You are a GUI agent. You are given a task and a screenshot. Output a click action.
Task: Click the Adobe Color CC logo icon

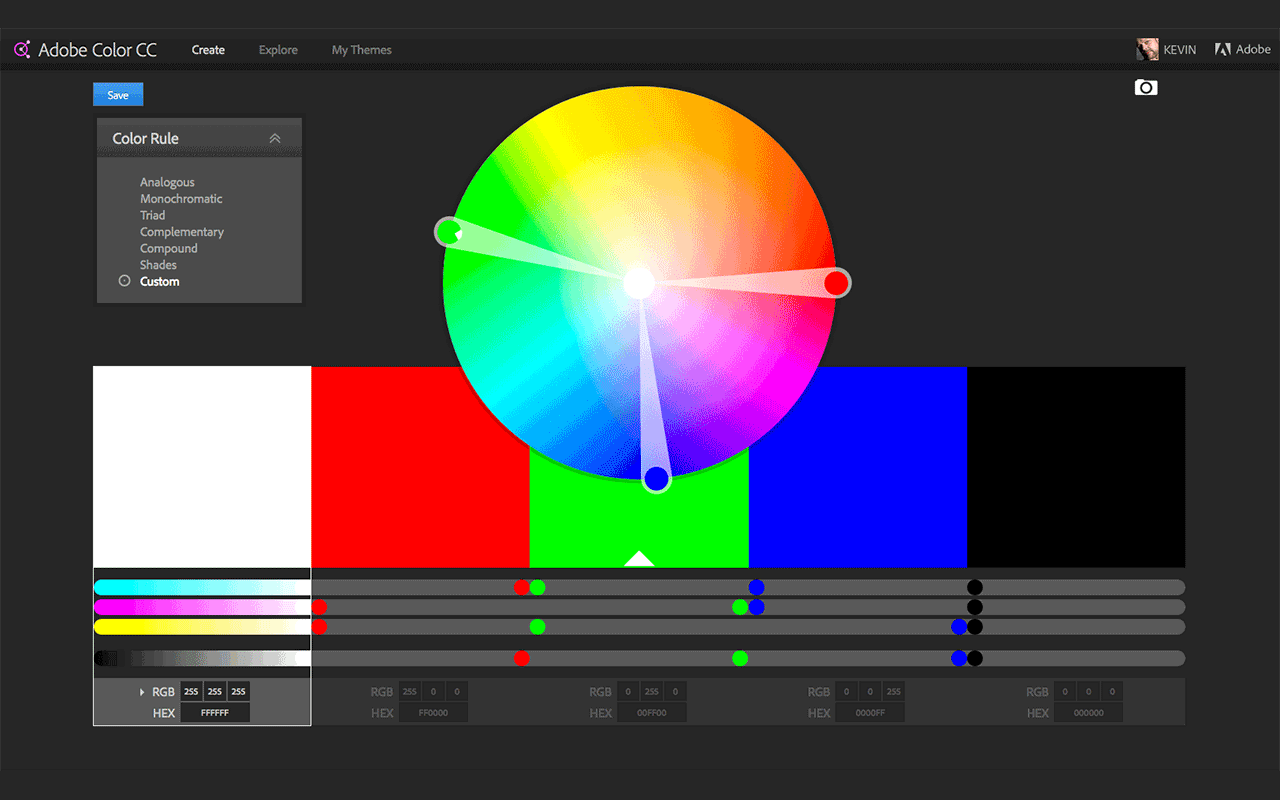click(x=22, y=49)
